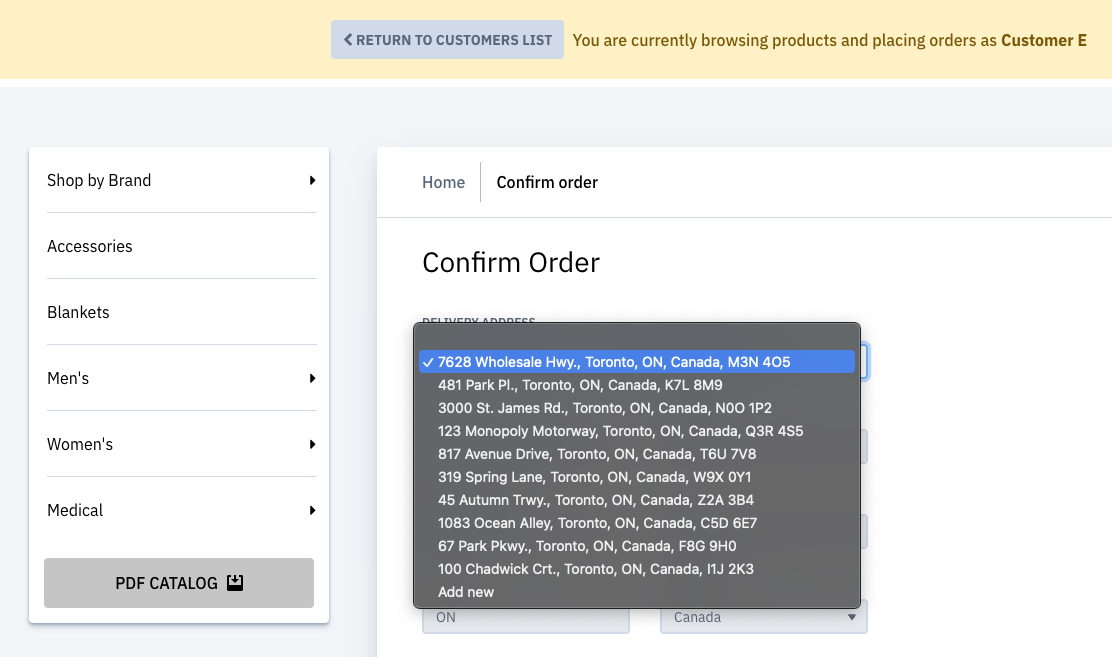Open the Blankets category

(x=78, y=312)
